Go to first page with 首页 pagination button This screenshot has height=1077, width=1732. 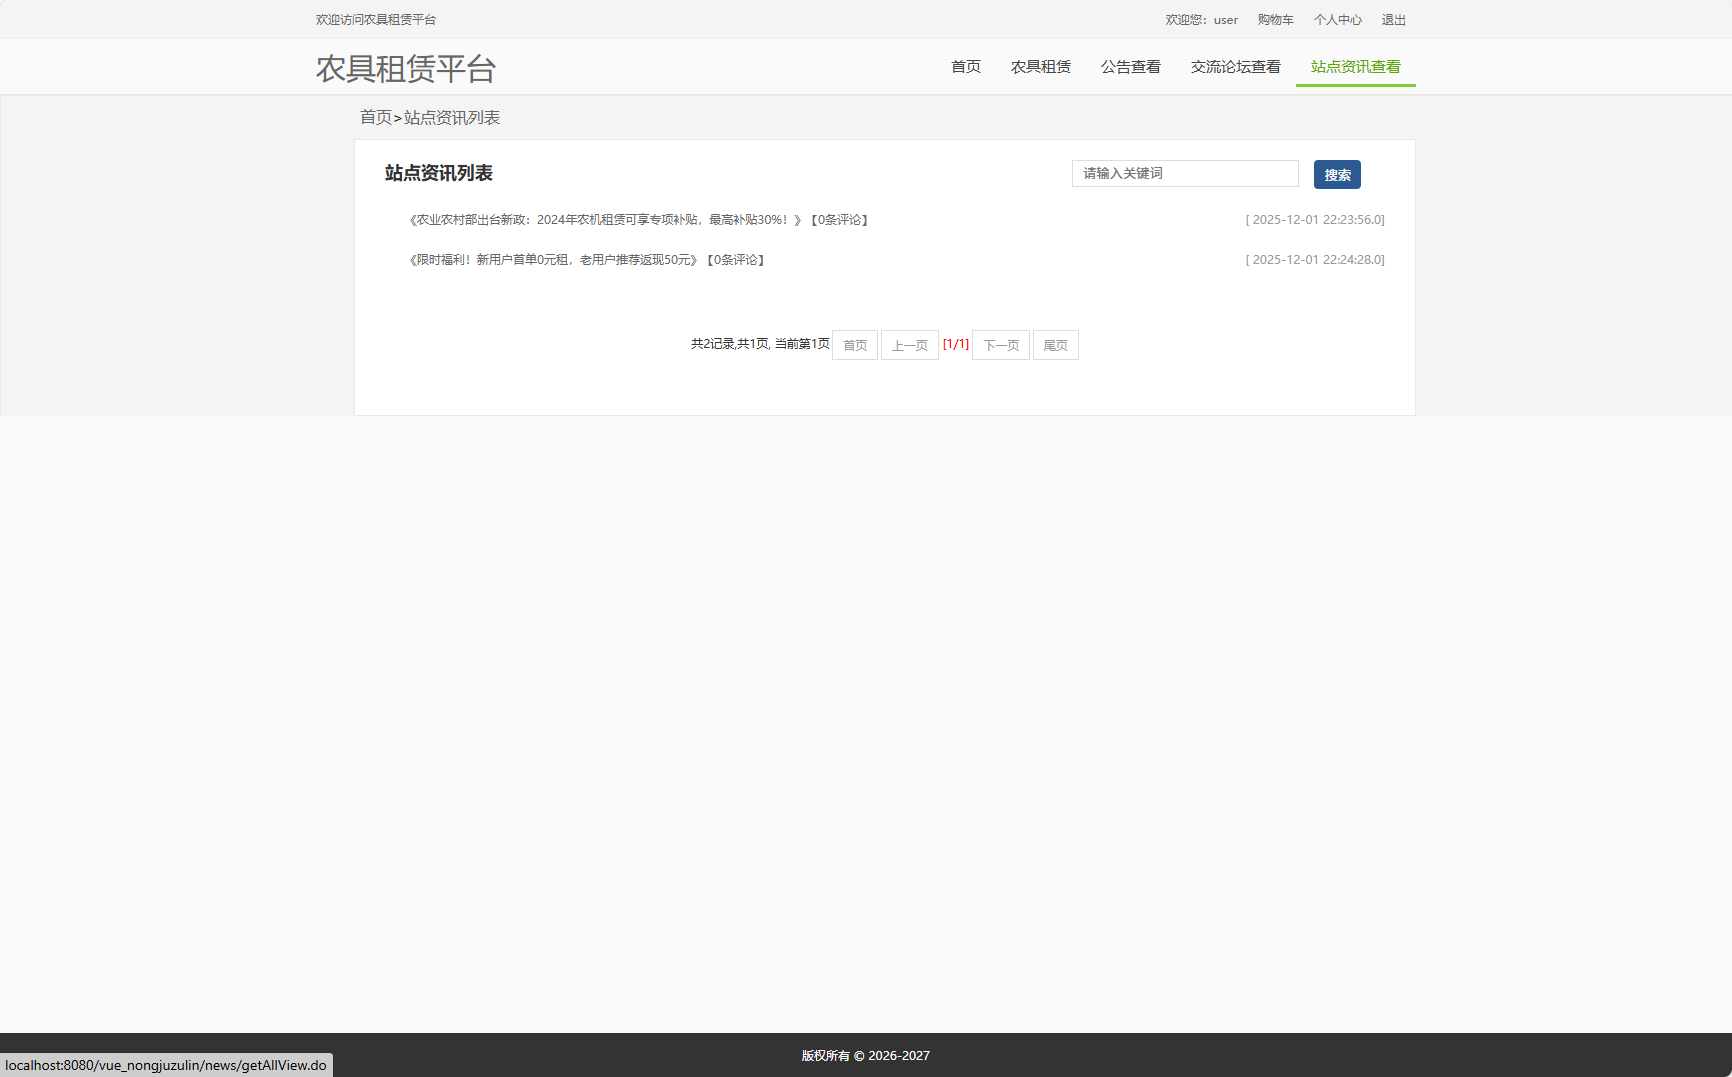point(854,344)
